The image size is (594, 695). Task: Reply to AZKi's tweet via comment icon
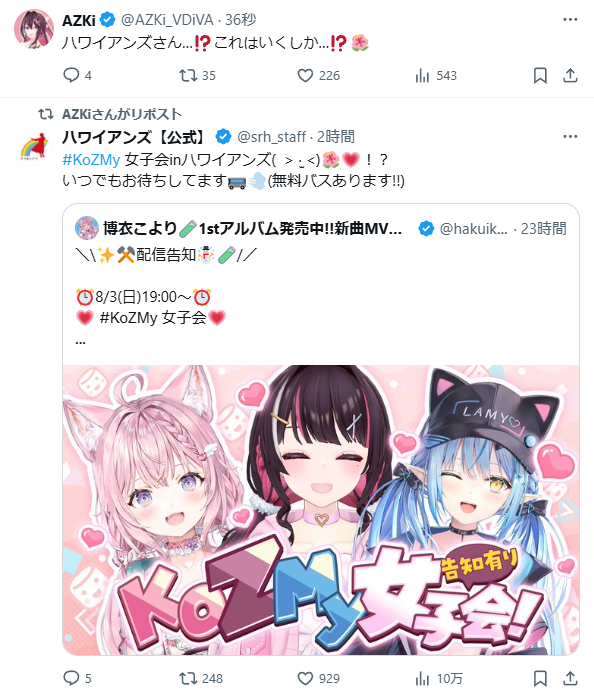(71, 75)
